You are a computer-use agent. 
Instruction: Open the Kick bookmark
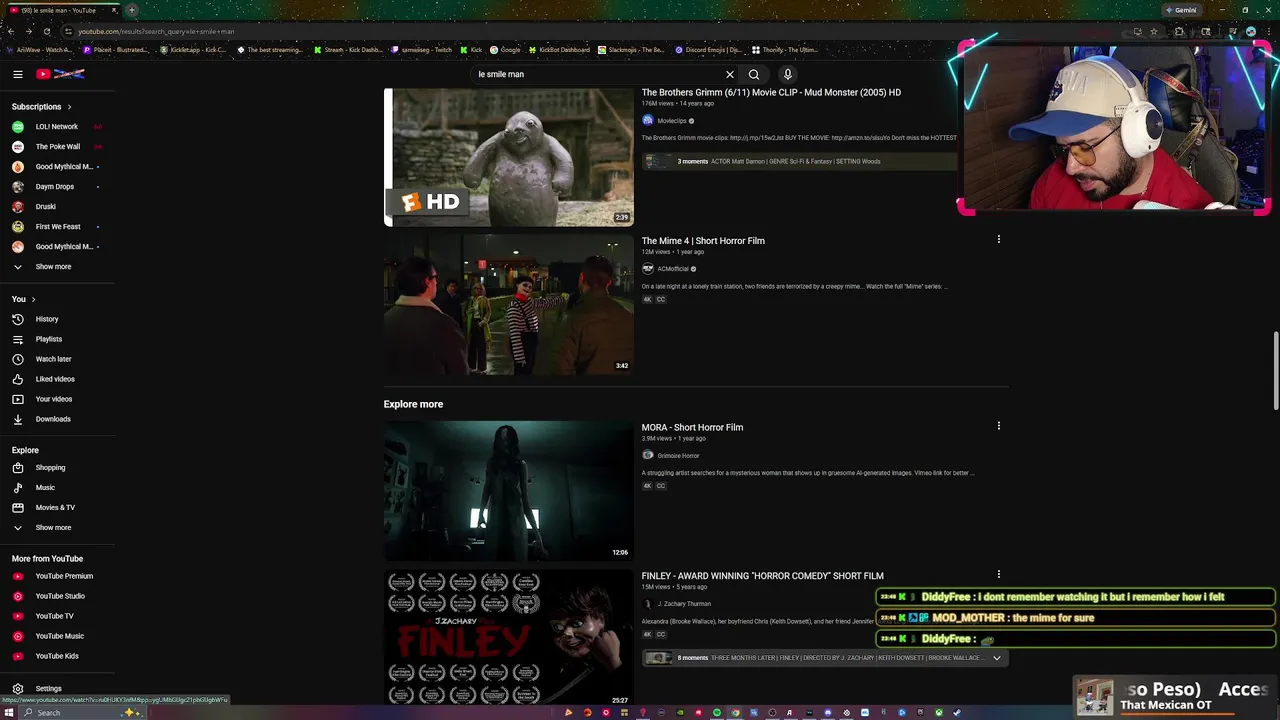point(471,49)
